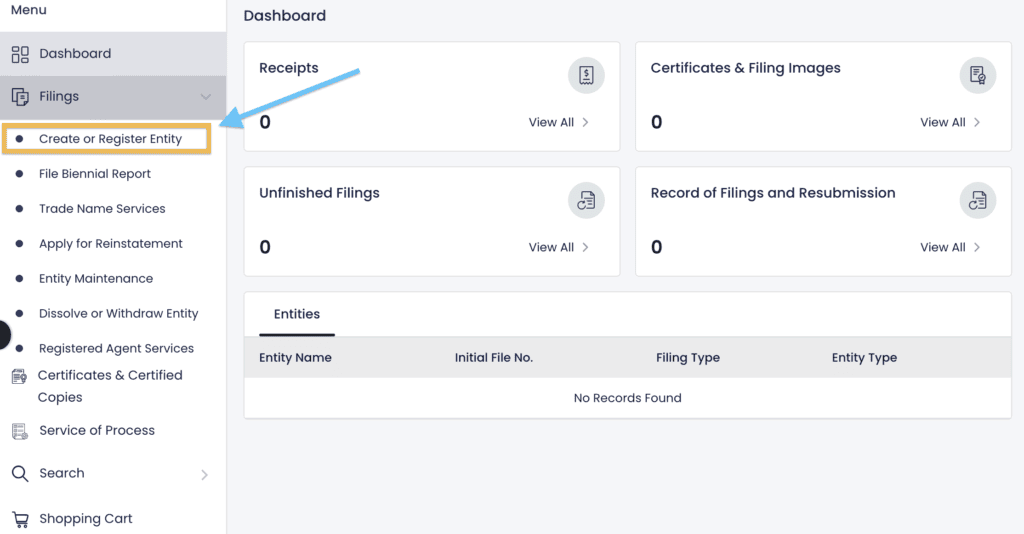Image resolution: width=1024 pixels, height=534 pixels.
Task: Click the Shopping Cart icon
Action: (20, 520)
